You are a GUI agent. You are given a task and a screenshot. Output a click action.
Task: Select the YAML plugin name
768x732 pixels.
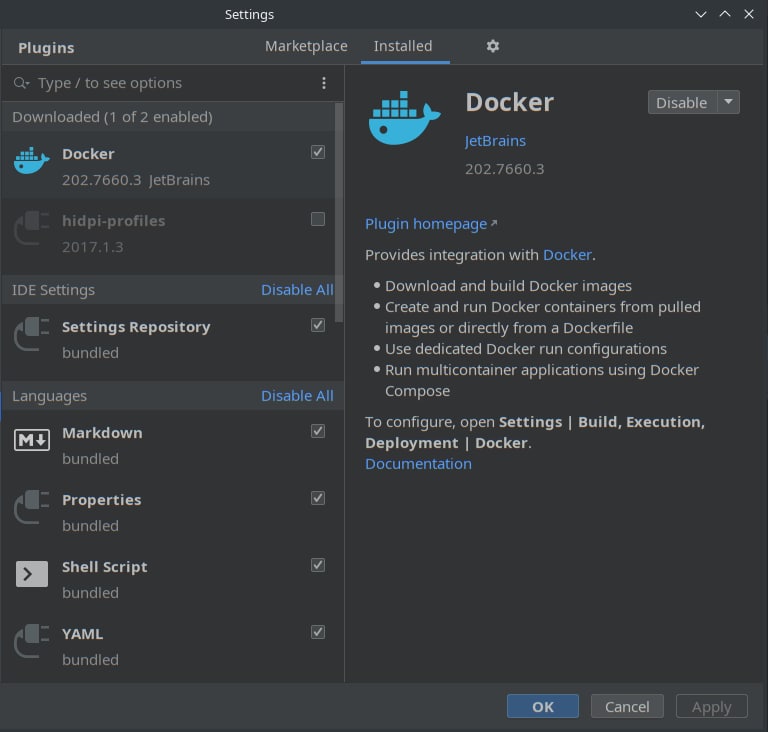[x=82, y=634]
